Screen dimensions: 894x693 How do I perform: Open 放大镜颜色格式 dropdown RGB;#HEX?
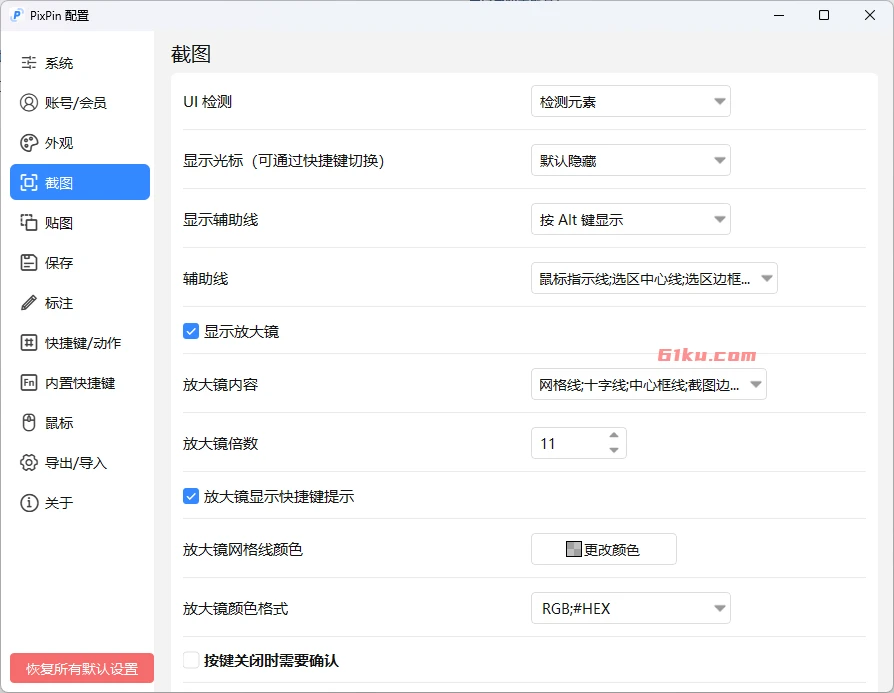click(x=631, y=608)
